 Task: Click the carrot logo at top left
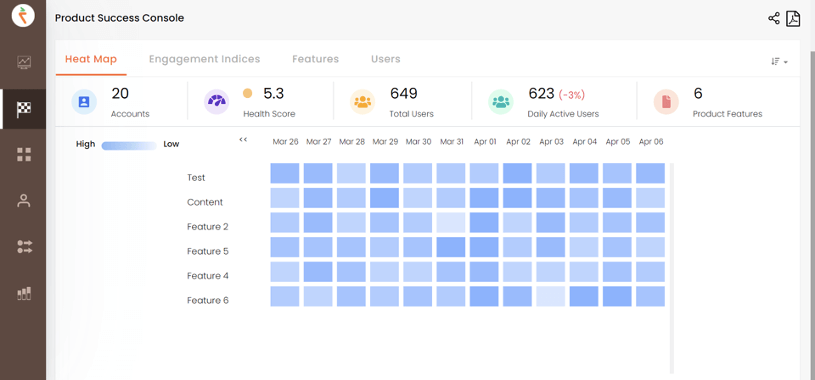coord(23,16)
